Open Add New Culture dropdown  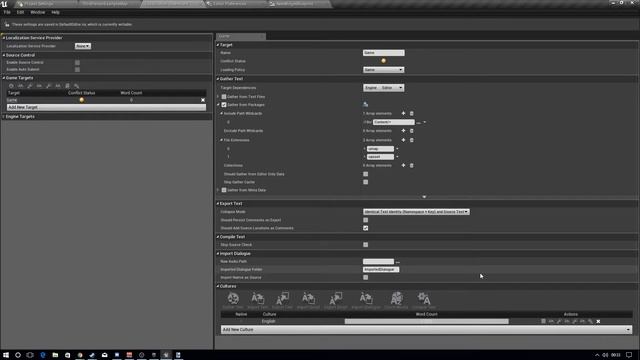[x=427, y=329]
